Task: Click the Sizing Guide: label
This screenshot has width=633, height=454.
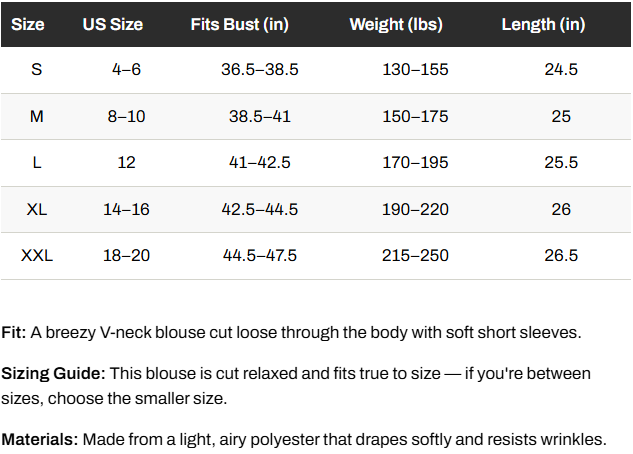Action: (53, 374)
